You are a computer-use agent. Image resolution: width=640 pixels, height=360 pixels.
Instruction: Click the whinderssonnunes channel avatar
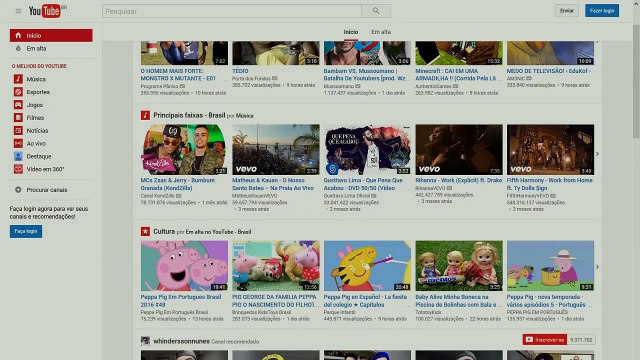tap(145, 341)
